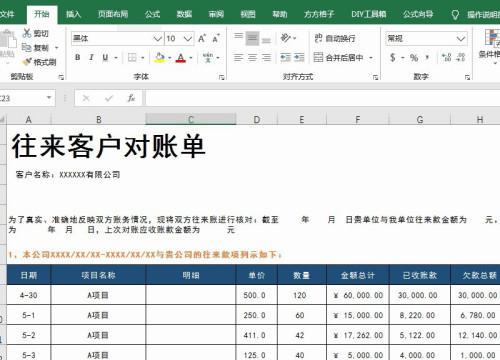Image resolution: width=500 pixels, height=360 pixels.
Task: Click into the formula bar
Action: (322, 98)
